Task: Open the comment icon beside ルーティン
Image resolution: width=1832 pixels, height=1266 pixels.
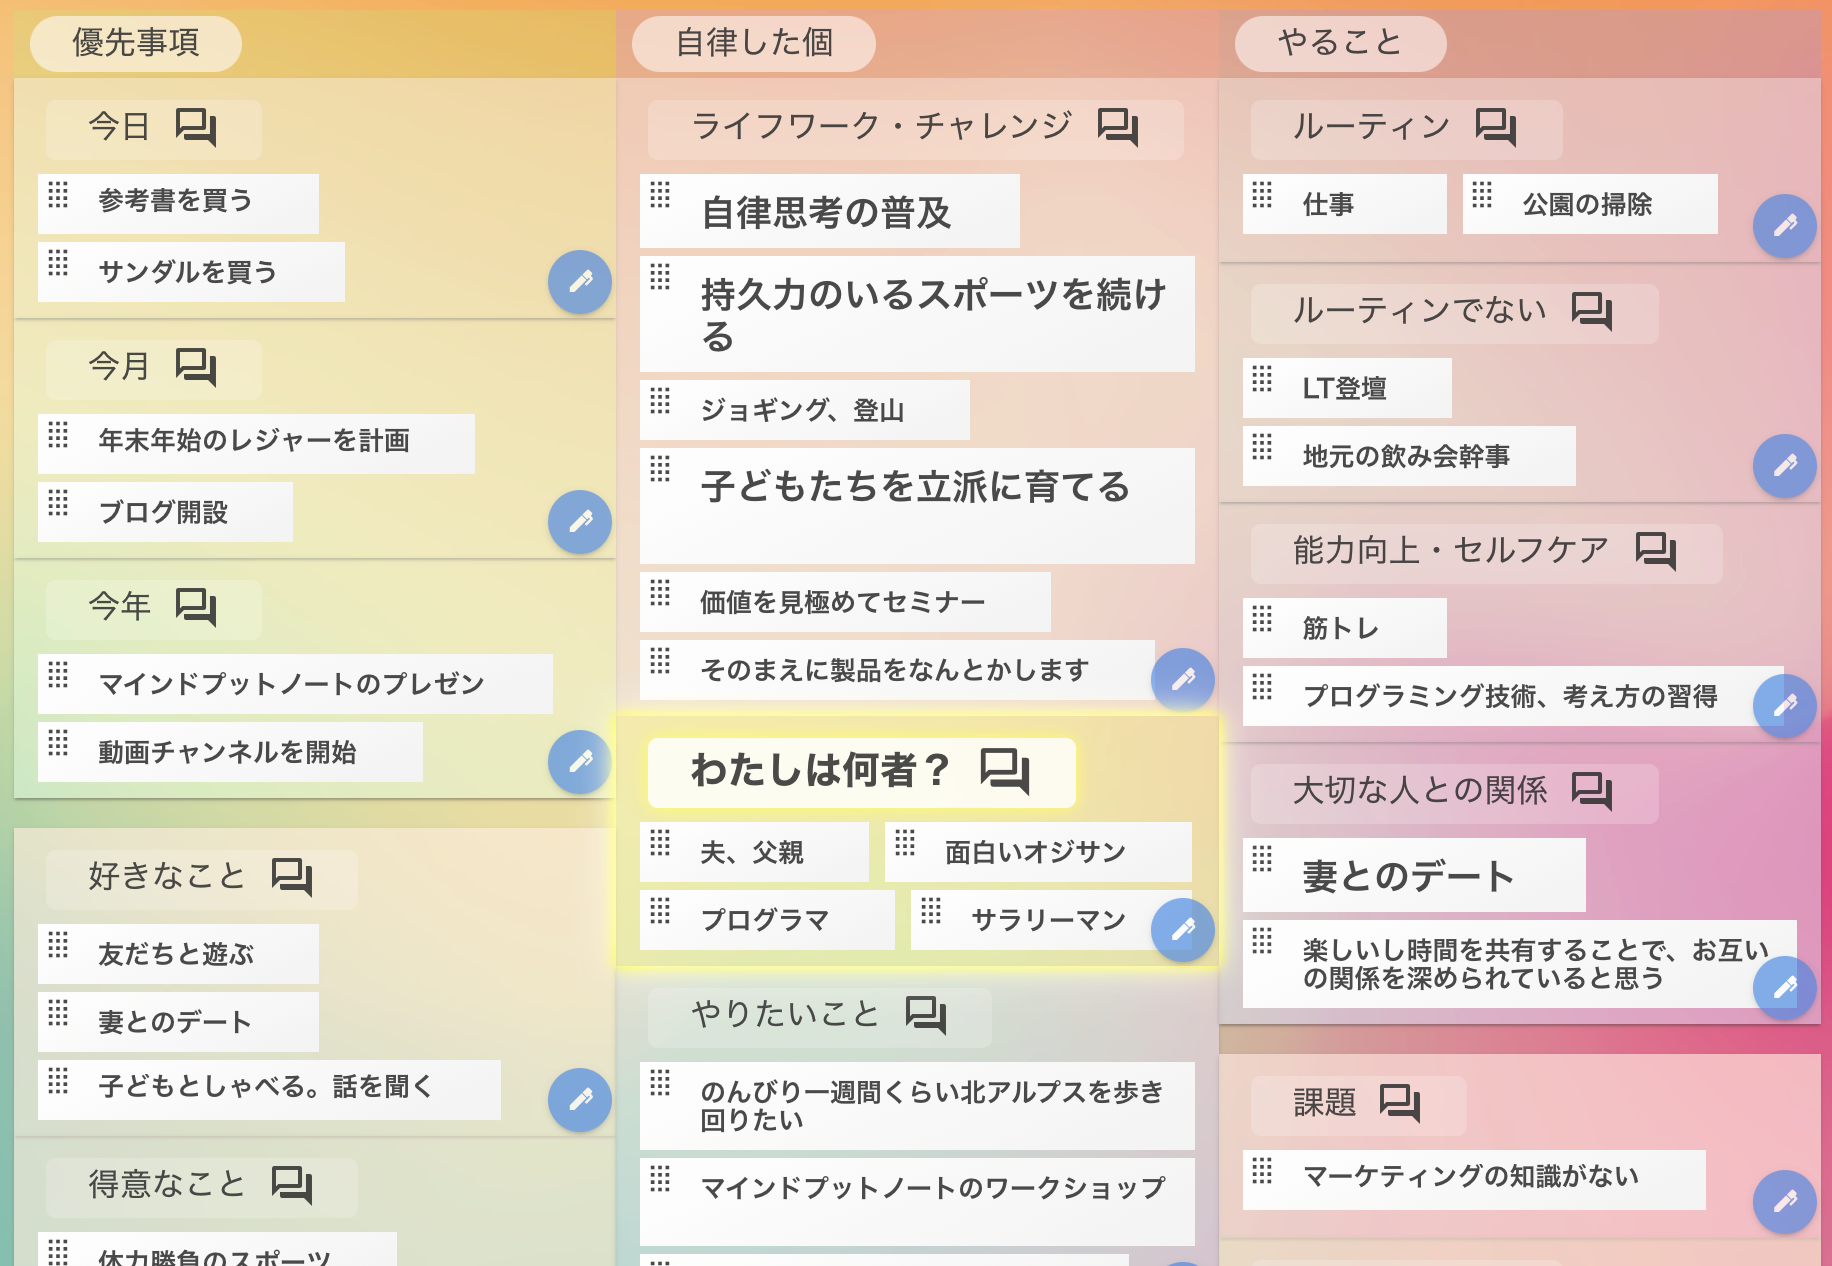Action: point(1495,127)
